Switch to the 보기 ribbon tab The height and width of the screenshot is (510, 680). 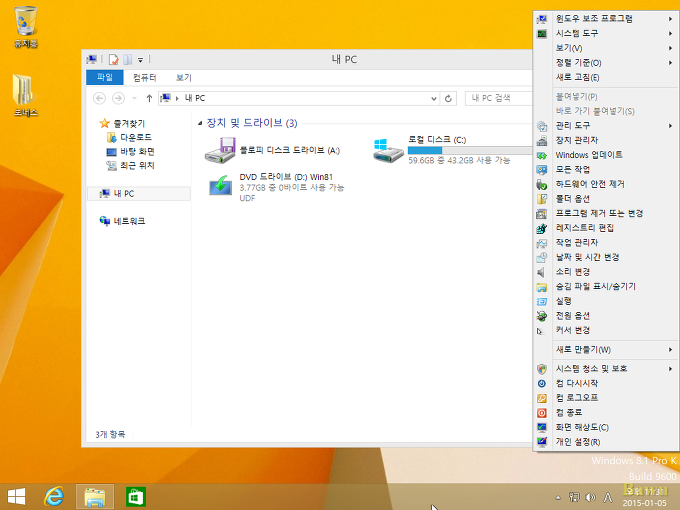183,78
